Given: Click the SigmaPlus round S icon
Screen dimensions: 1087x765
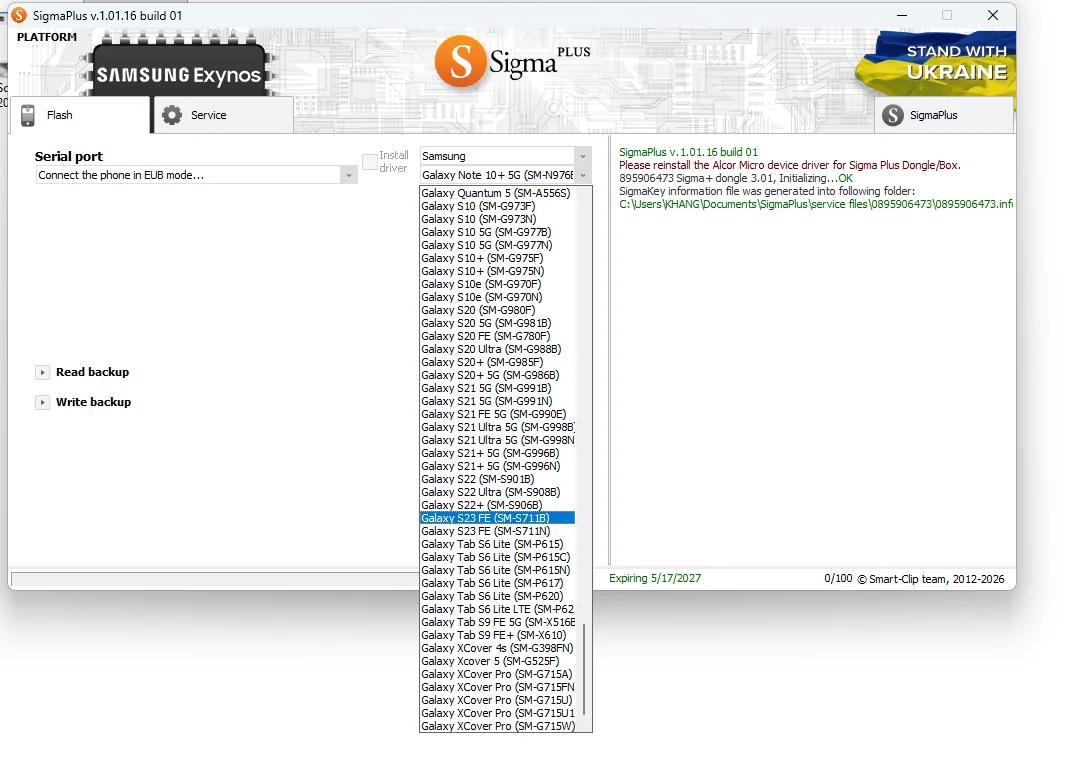Looking at the screenshot, I should 893,115.
